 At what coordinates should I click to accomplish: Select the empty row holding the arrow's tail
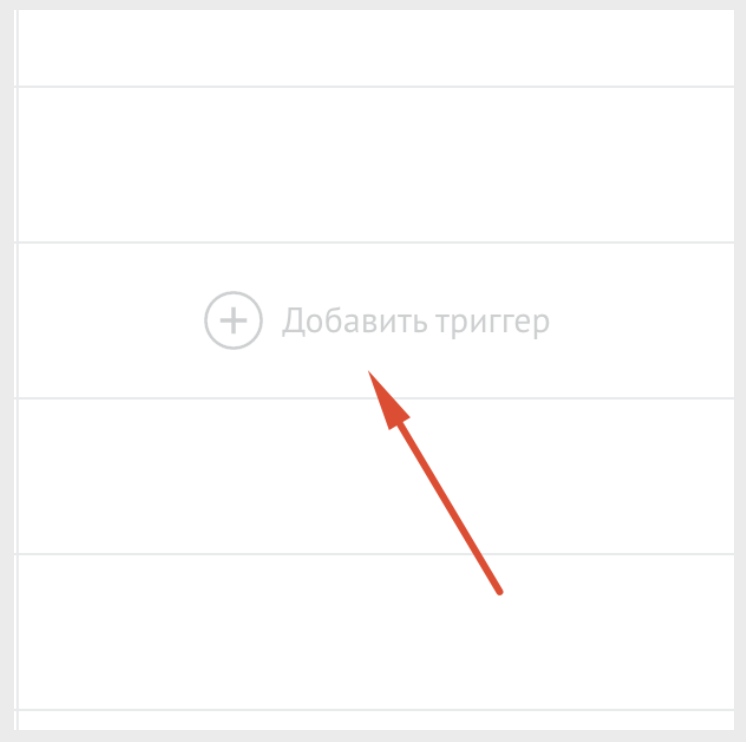pos(376,632)
